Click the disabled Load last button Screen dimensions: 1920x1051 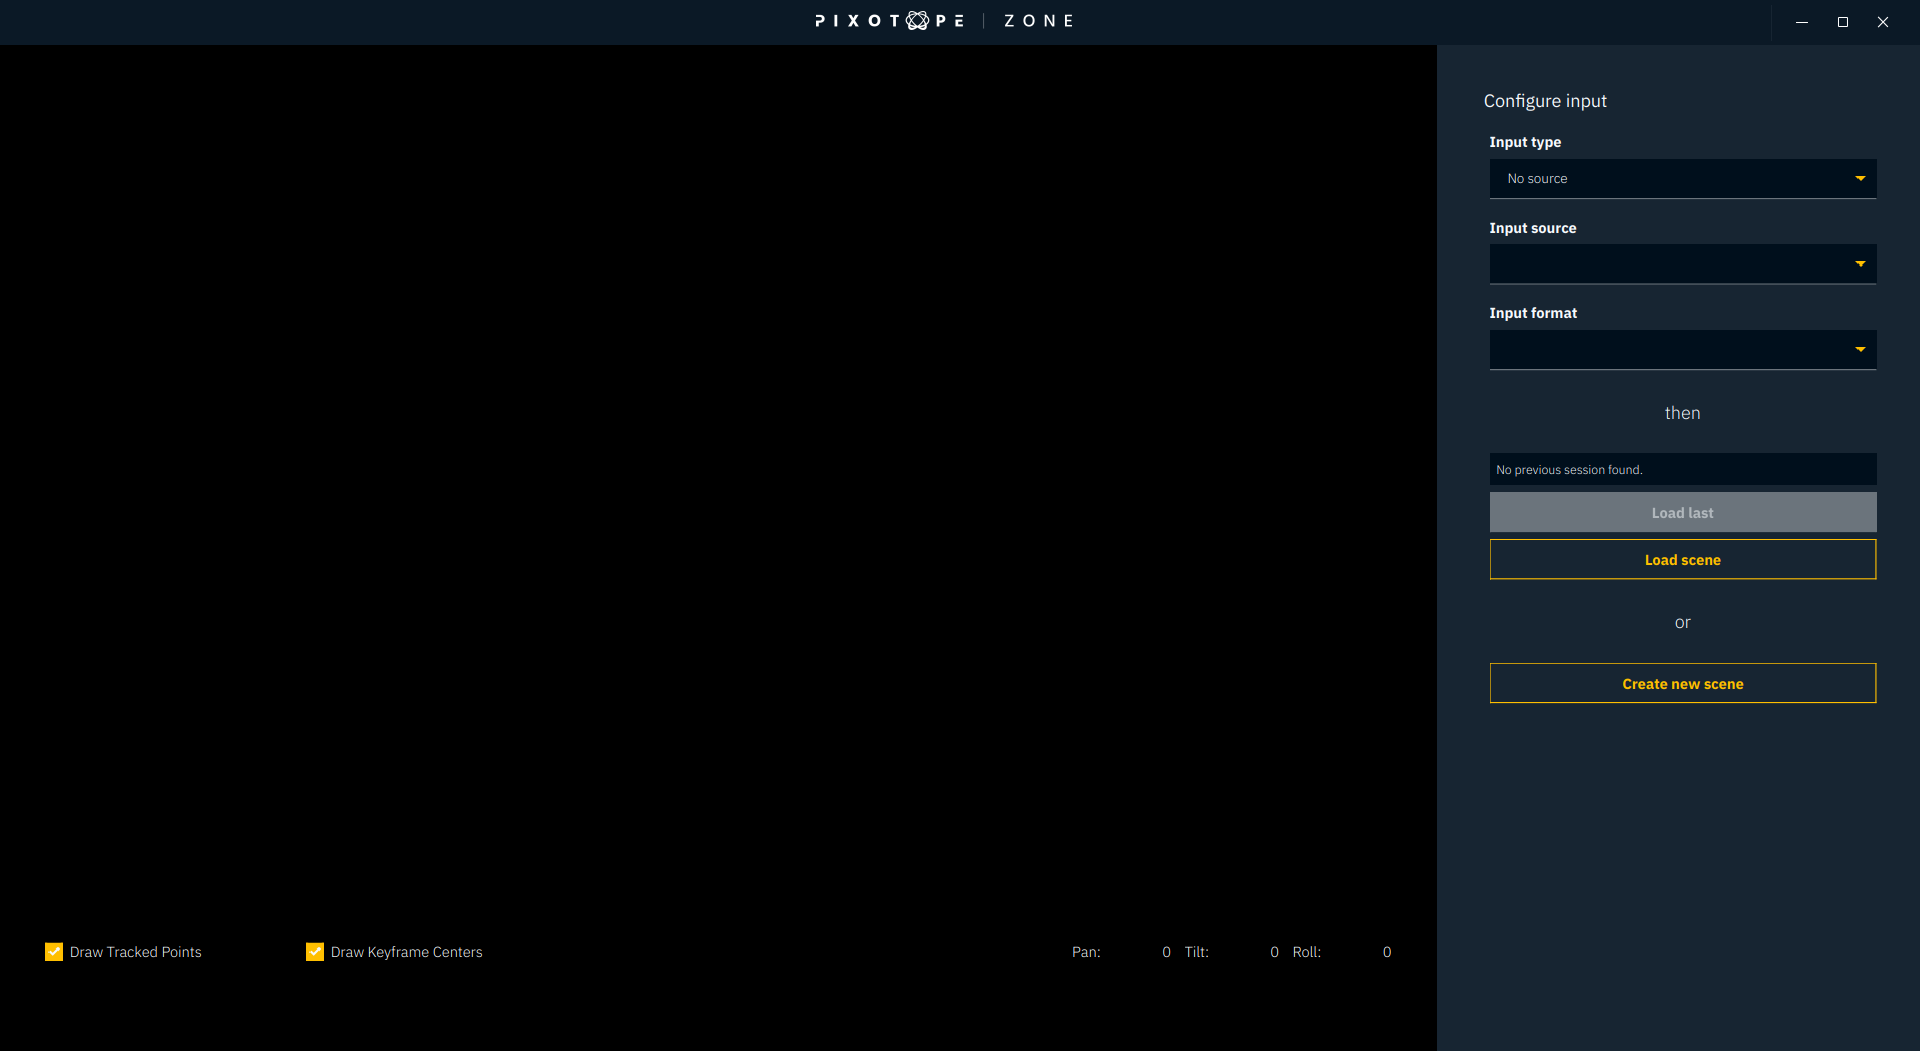point(1682,512)
